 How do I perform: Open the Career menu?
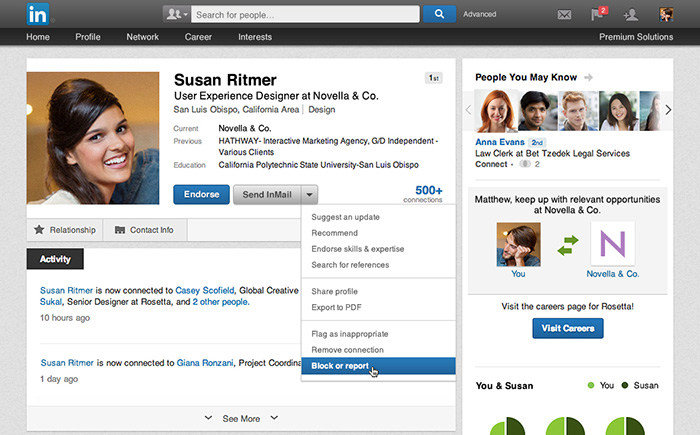pyautogui.click(x=198, y=37)
